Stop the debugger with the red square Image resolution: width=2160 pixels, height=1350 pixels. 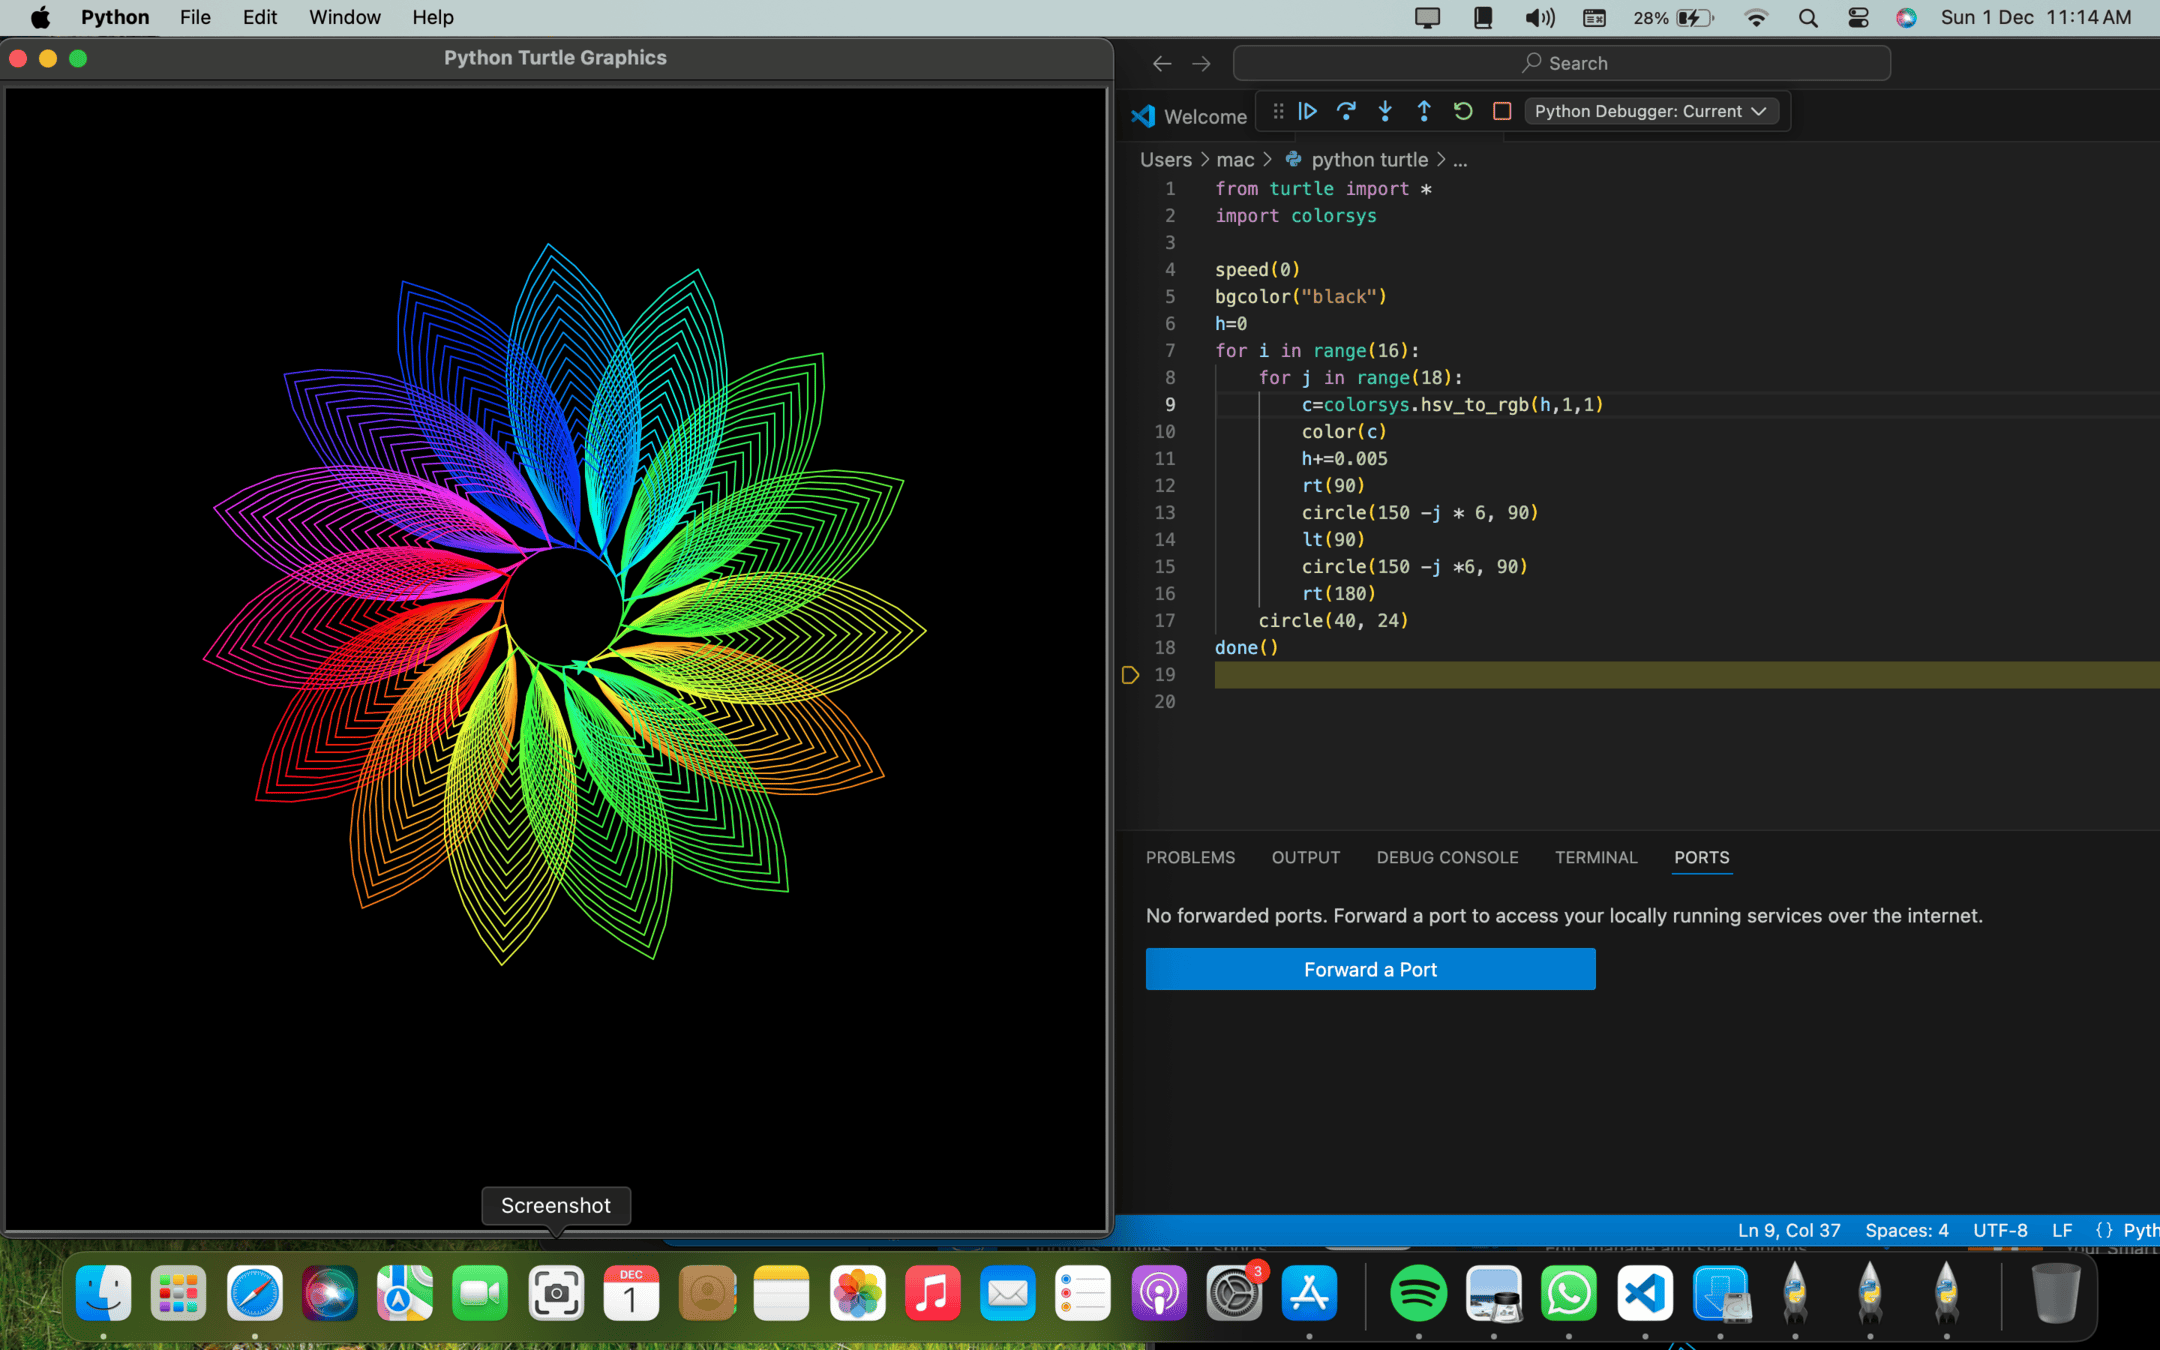(1502, 111)
